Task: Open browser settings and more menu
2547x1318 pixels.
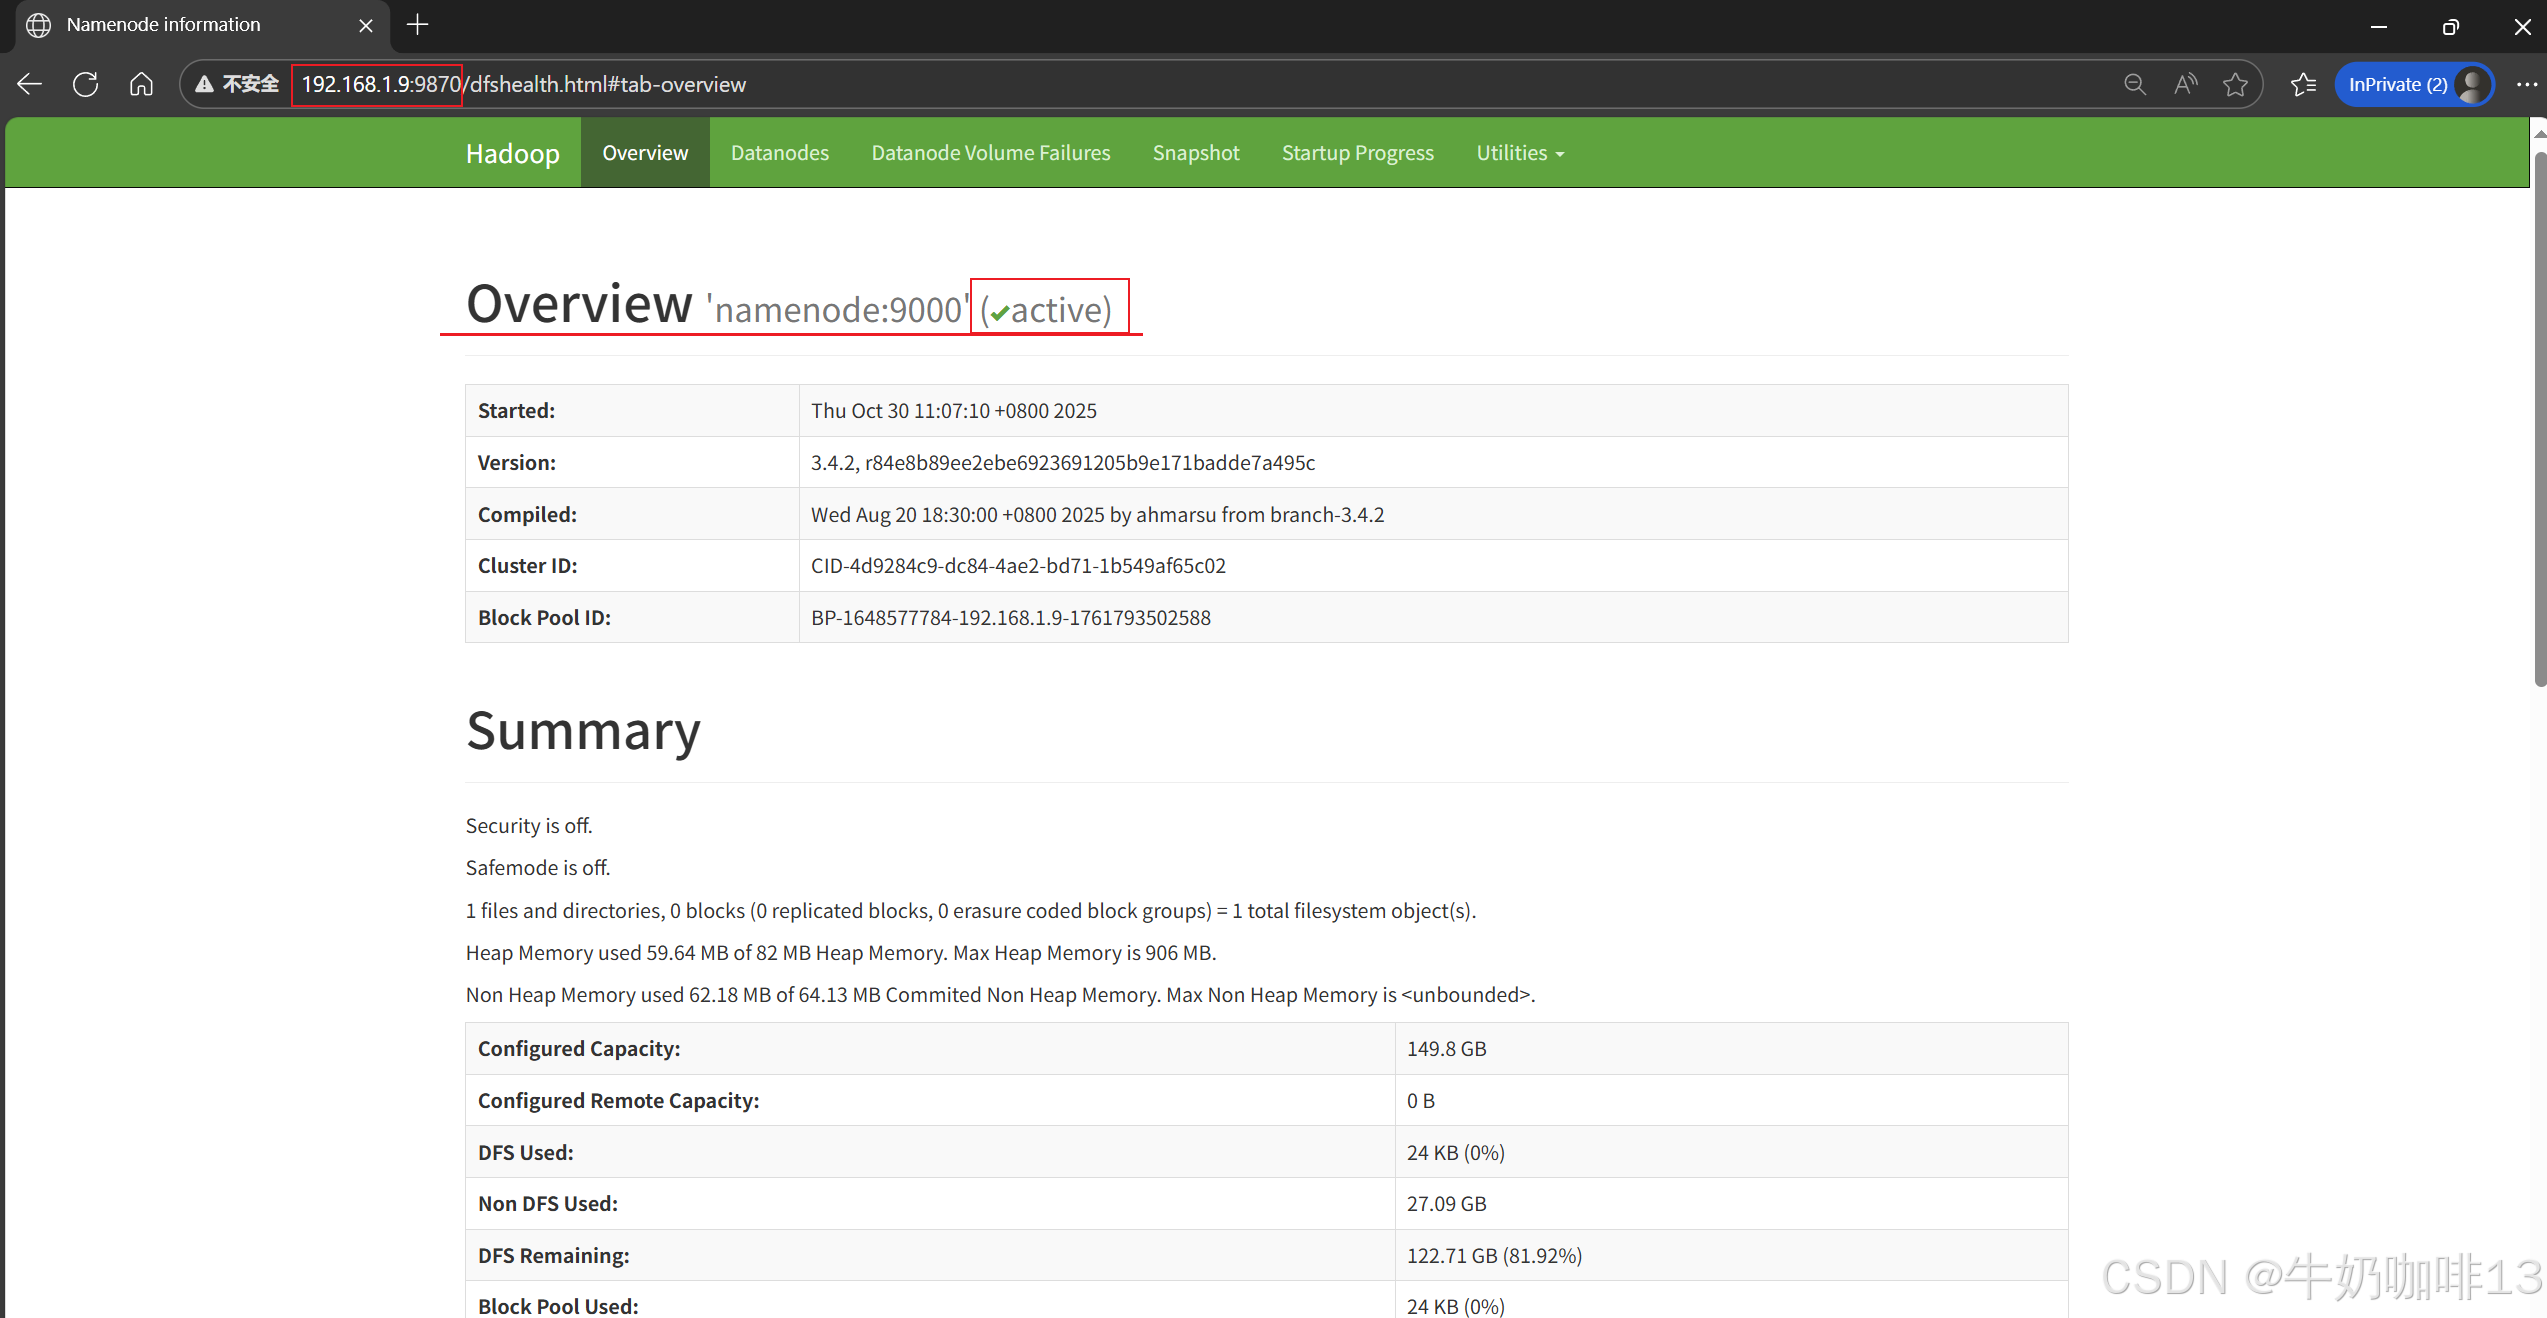Action: coord(2526,84)
